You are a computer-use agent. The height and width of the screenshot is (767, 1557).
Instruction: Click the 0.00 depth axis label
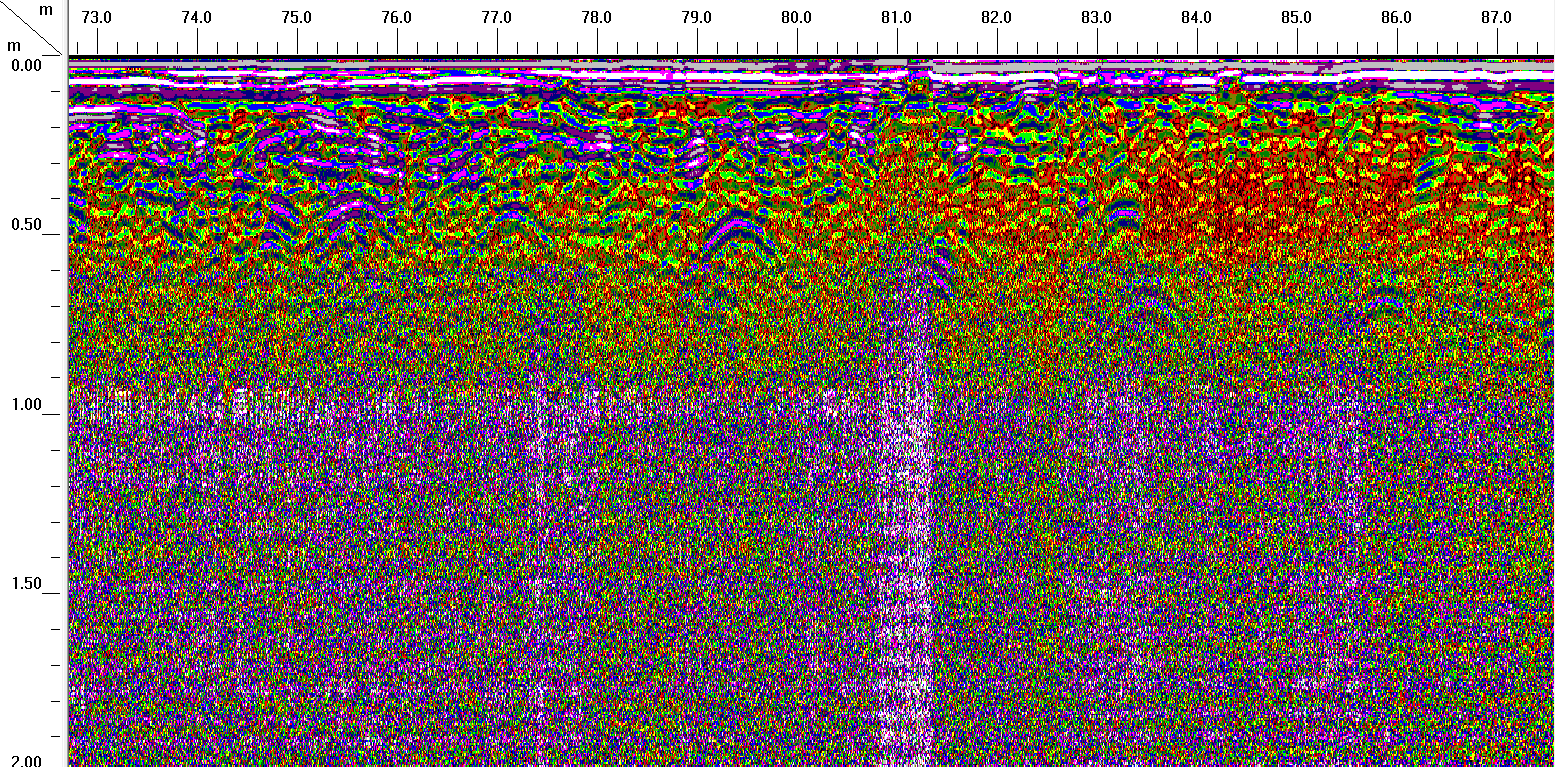26,65
